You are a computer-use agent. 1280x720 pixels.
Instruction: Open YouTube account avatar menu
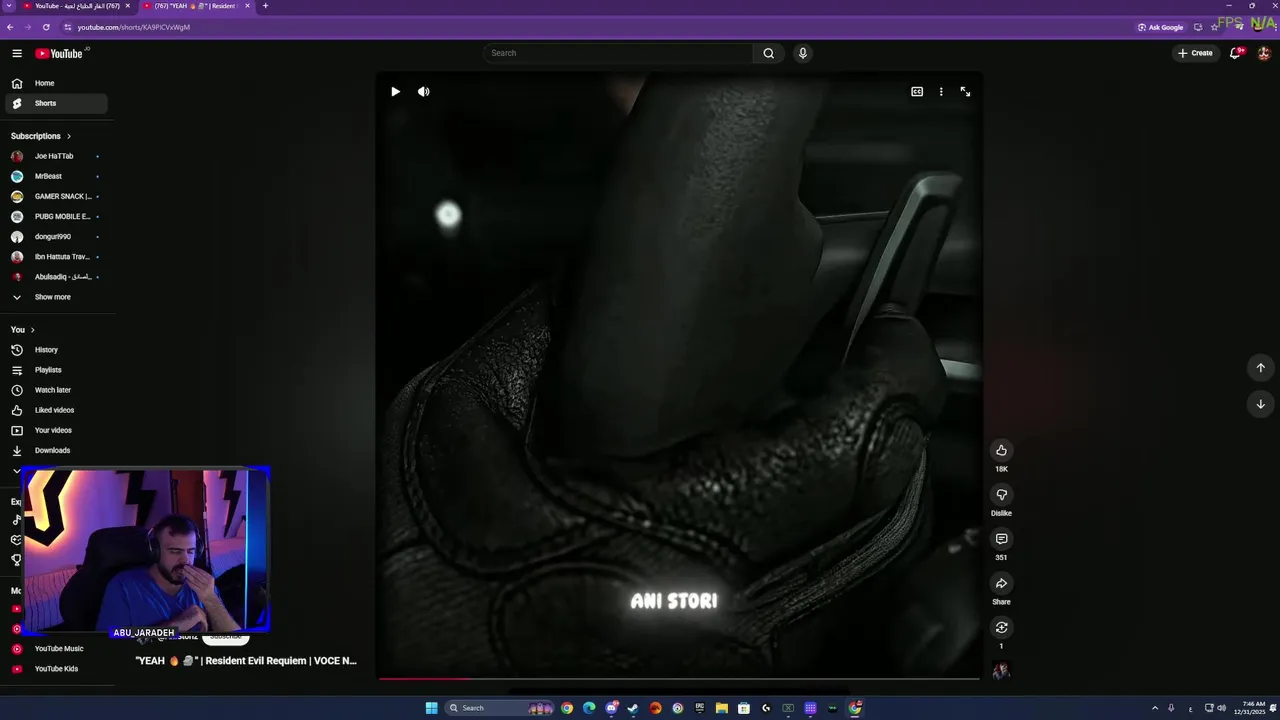pyautogui.click(x=1264, y=53)
